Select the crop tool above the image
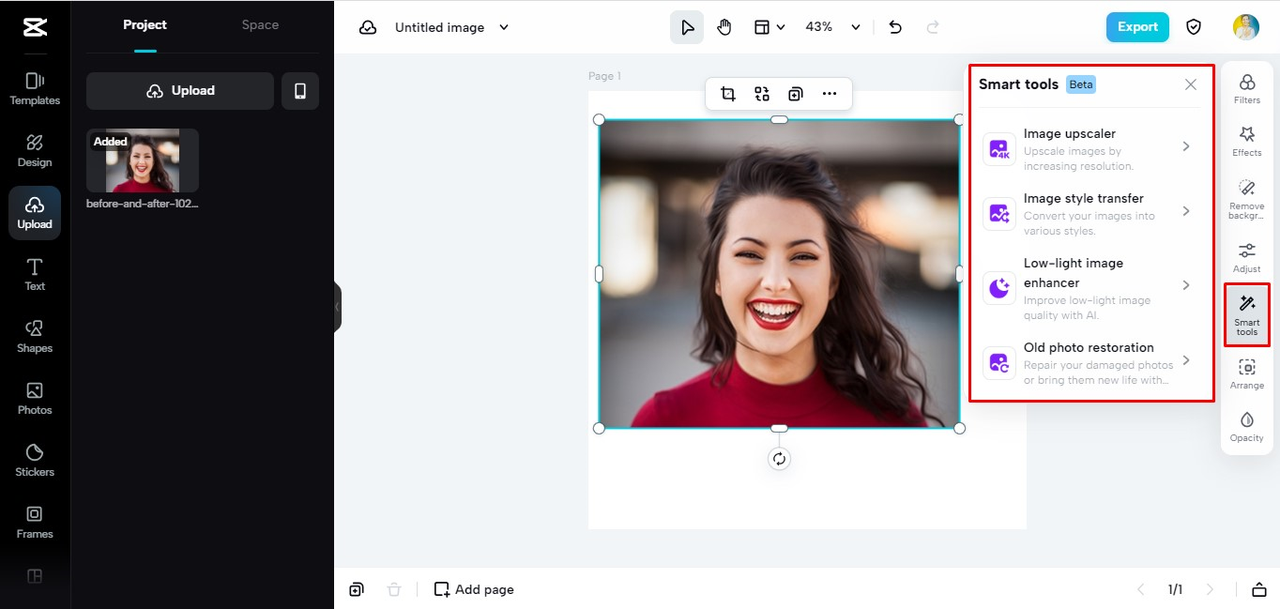 point(728,94)
